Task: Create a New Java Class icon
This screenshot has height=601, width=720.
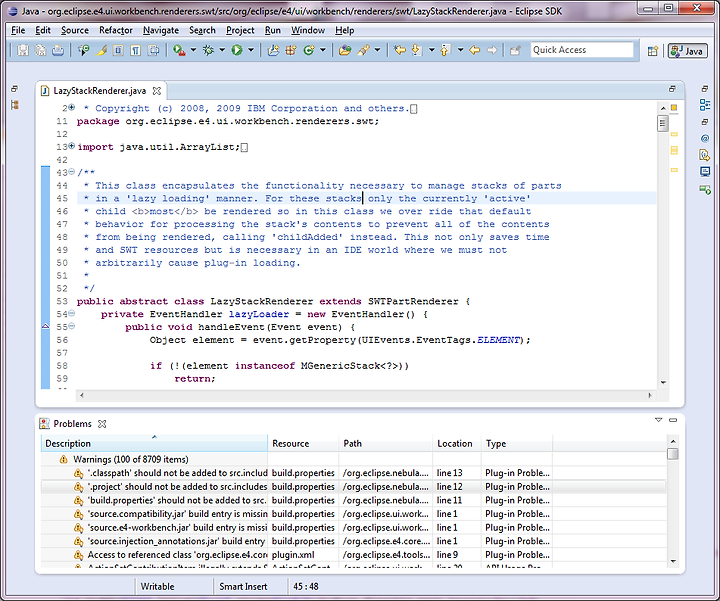Action: (309, 50)
